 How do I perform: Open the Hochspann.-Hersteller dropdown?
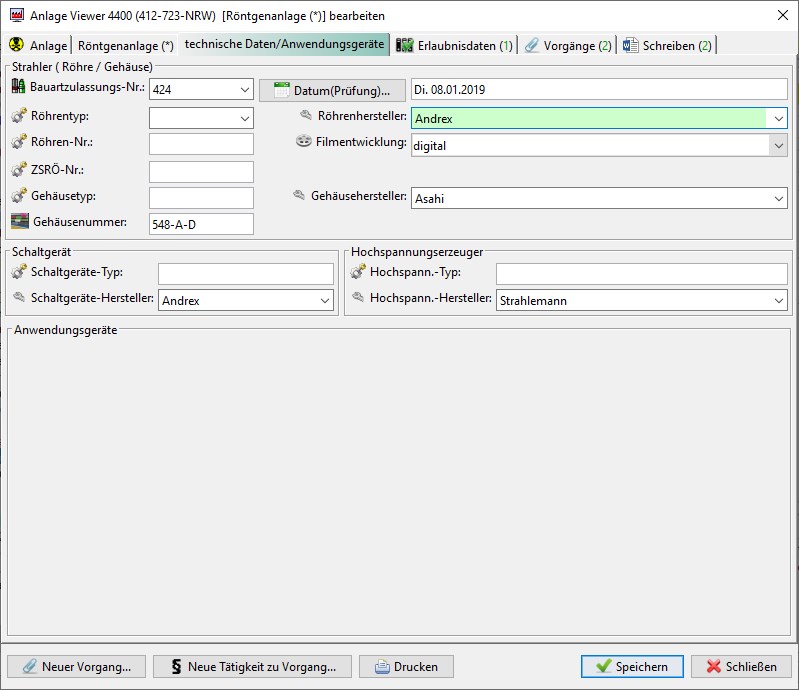[x=778, y=300]
